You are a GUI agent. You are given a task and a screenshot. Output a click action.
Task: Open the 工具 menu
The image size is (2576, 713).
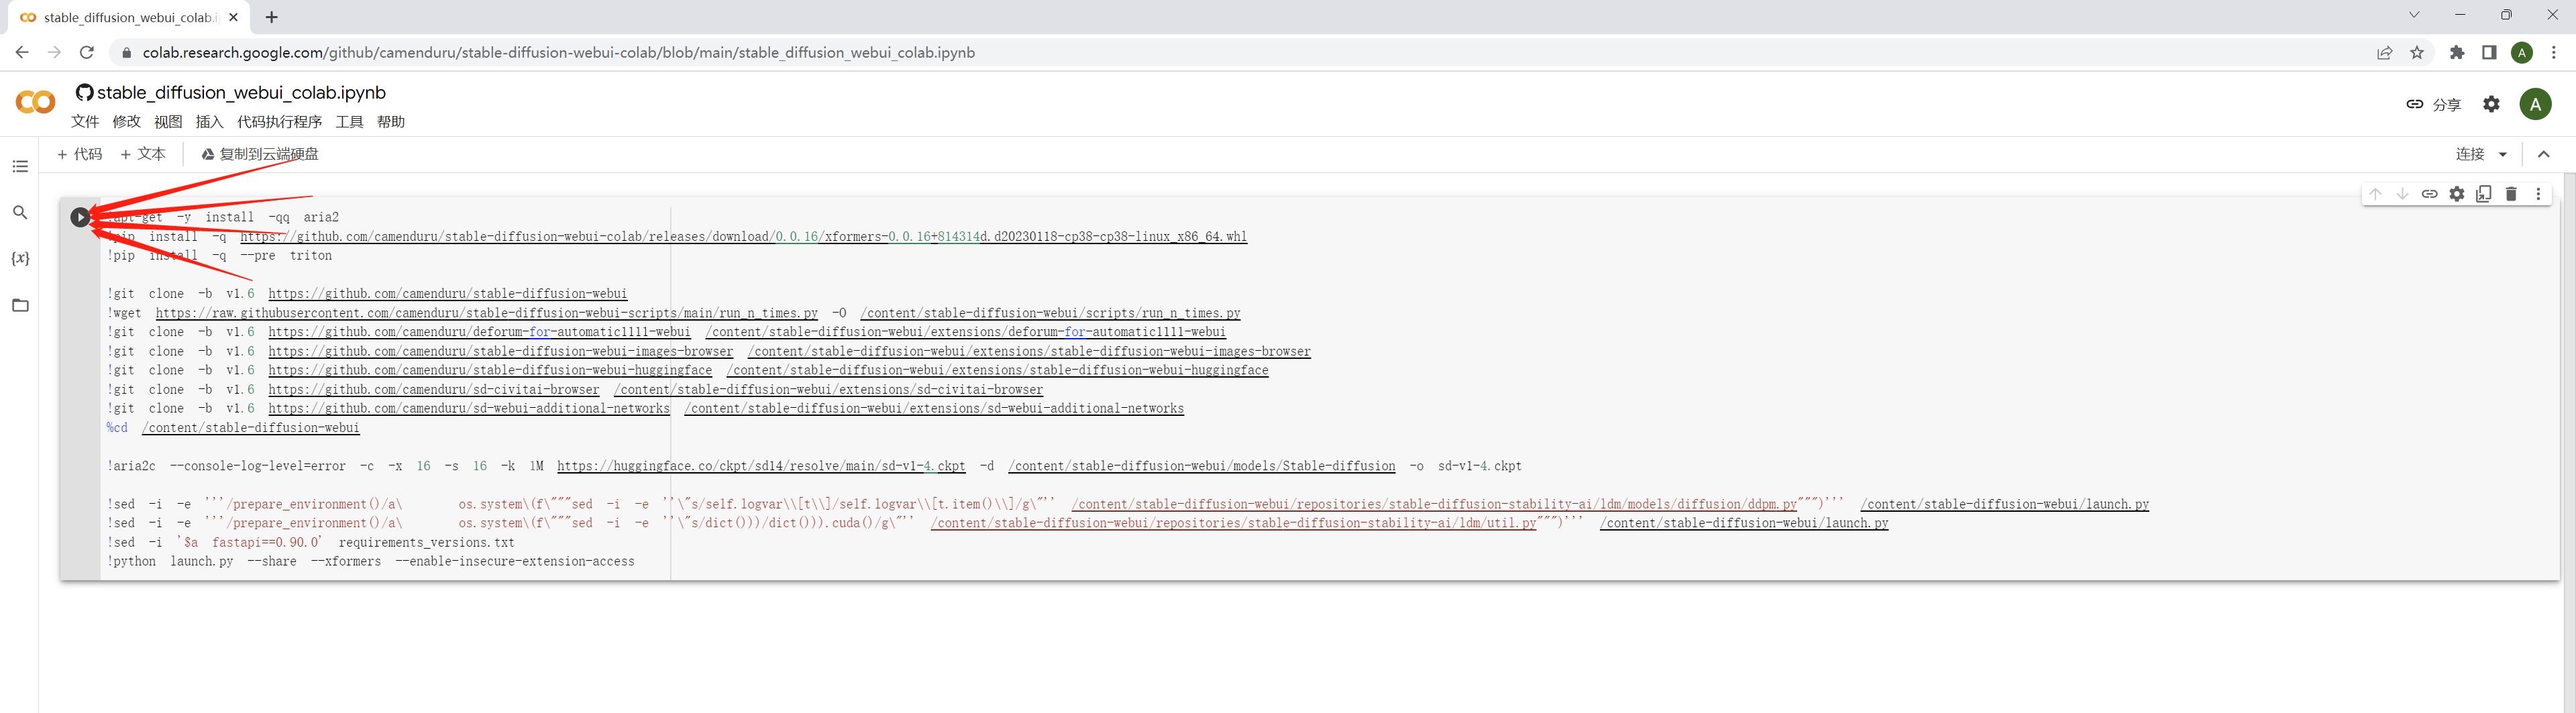point(349,122)
